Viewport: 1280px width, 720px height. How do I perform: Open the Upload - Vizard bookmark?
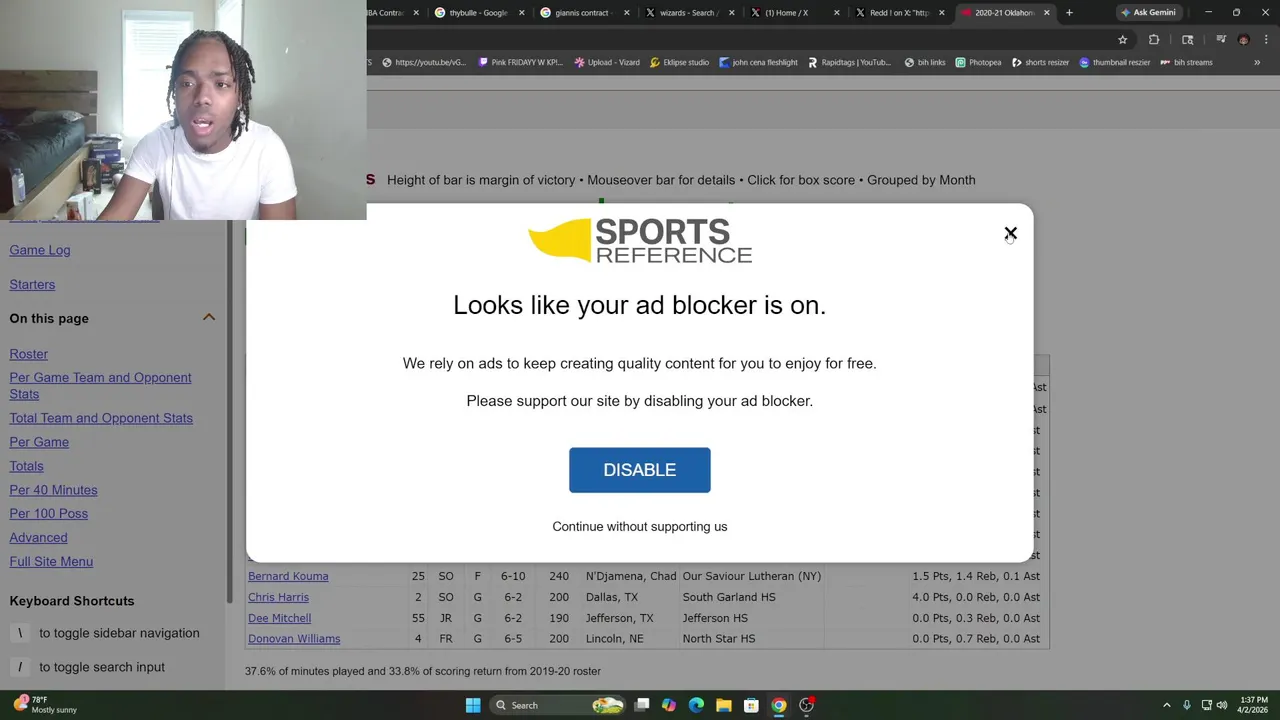pos(607,62)
